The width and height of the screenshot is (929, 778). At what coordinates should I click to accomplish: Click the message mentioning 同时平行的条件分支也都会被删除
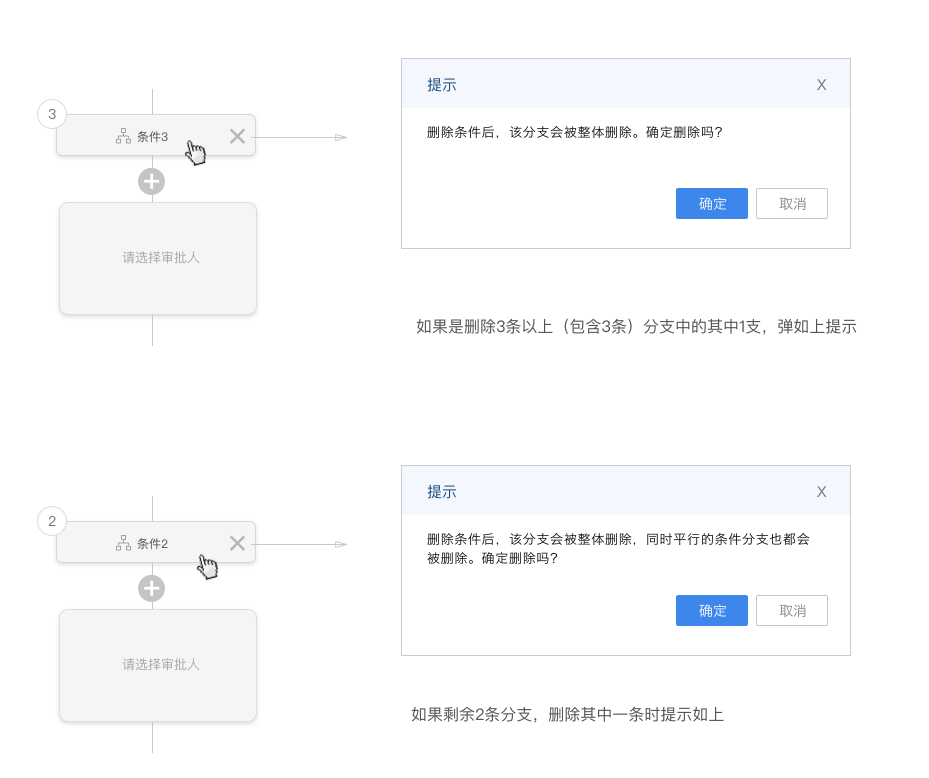click(x=618, y=549)
